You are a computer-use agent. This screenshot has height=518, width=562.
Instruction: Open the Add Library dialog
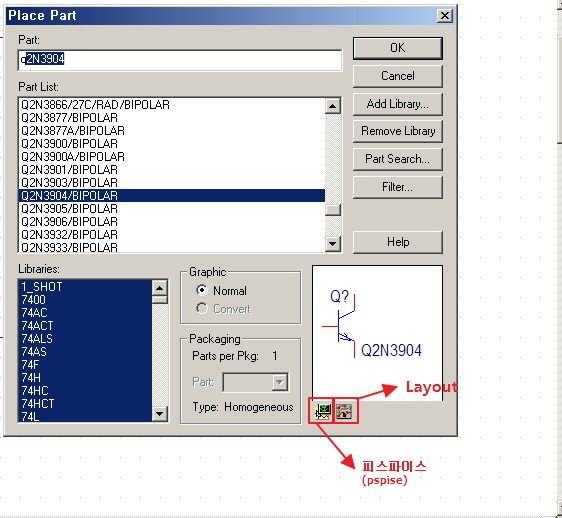pyautogui.click(x=397, y=104)
